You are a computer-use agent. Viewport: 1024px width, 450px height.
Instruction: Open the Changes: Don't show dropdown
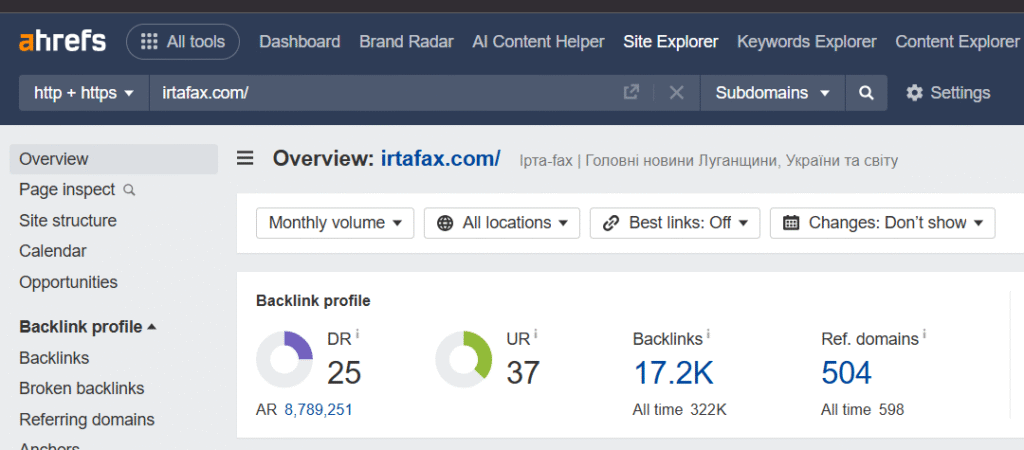(x=883, y=223)
